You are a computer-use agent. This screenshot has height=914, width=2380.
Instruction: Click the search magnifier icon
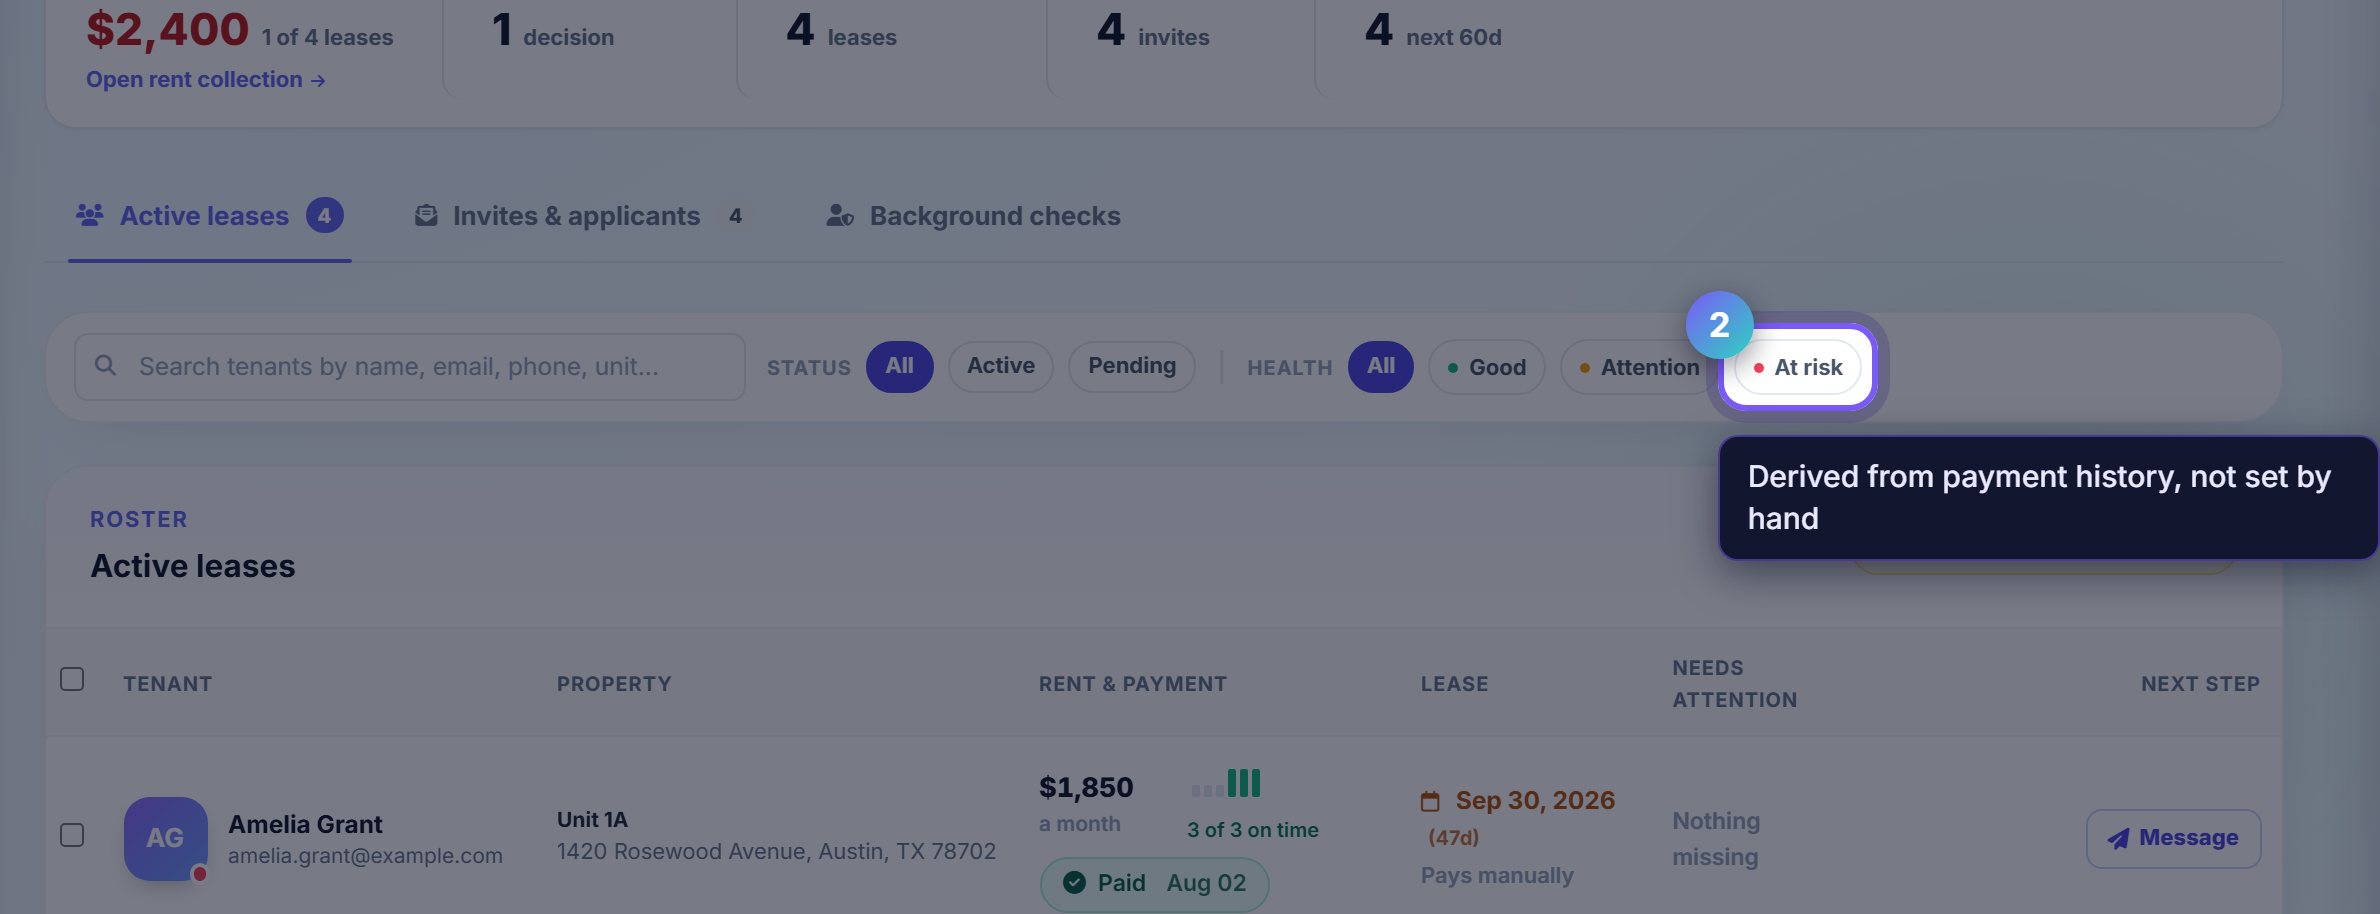click(x=105, y=366)
